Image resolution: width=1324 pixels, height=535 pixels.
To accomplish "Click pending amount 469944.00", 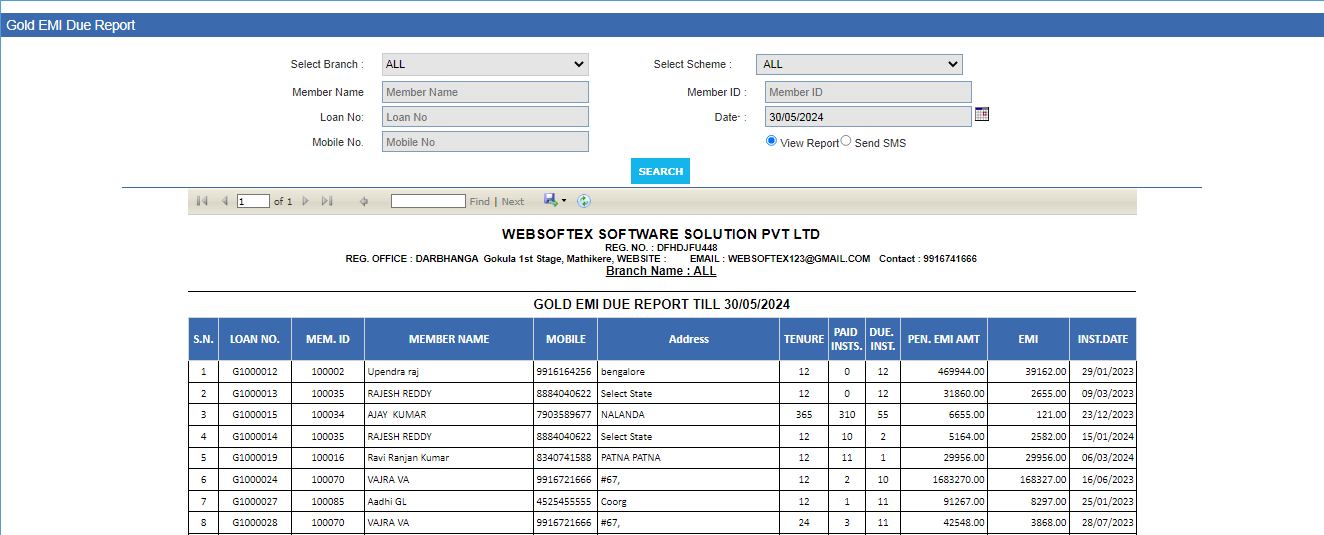I will [x=963, y=372].
